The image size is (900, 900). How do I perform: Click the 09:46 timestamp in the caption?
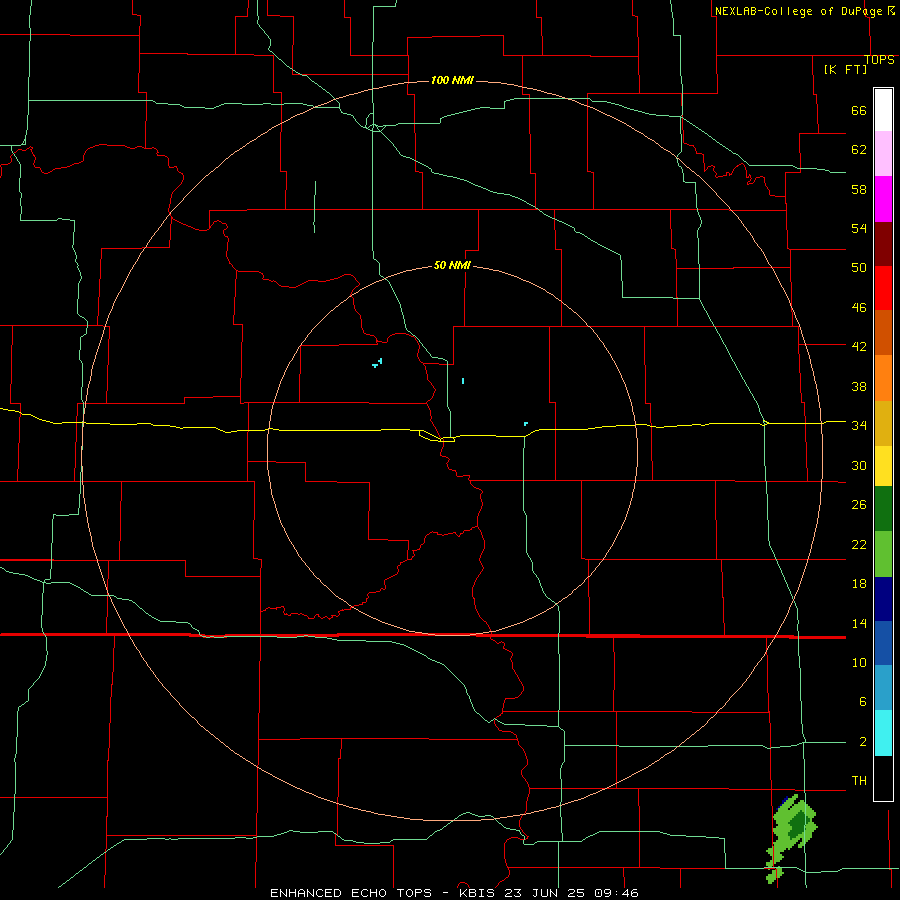pyautogui.click(x=616, y=893)
